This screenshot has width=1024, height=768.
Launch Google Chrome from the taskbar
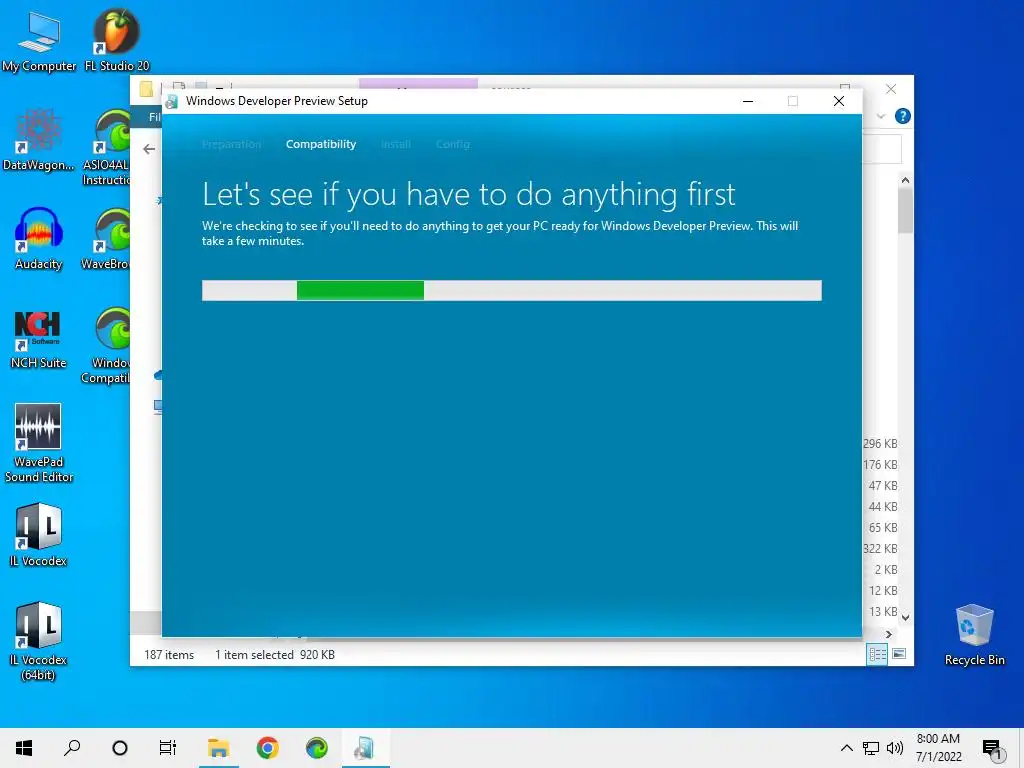268,748
